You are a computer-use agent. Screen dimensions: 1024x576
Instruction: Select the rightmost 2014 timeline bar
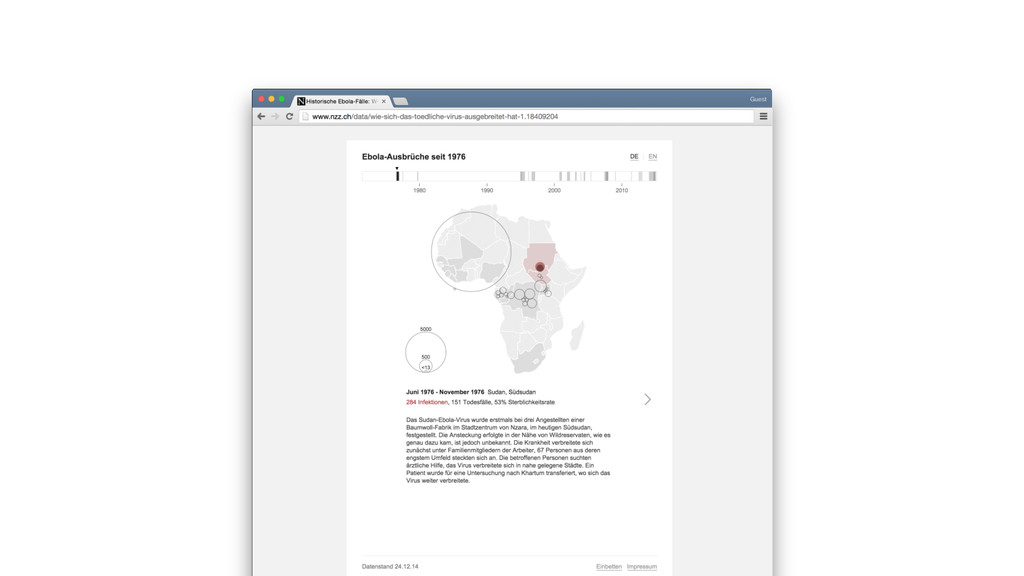click(x=652, y=176)
